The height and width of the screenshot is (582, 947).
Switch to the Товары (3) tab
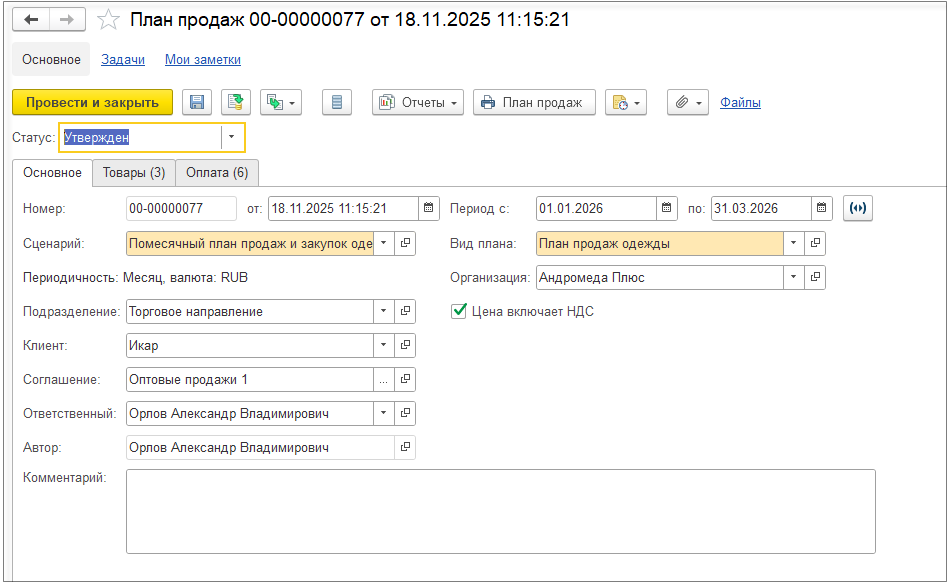click(x=133, y=173)
